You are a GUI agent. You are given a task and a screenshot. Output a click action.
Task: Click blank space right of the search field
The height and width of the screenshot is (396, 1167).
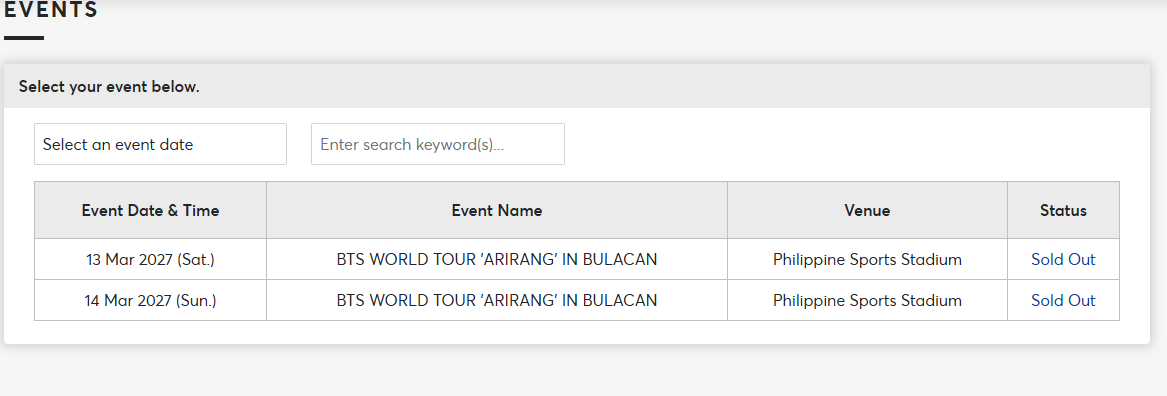coord(841,144)
